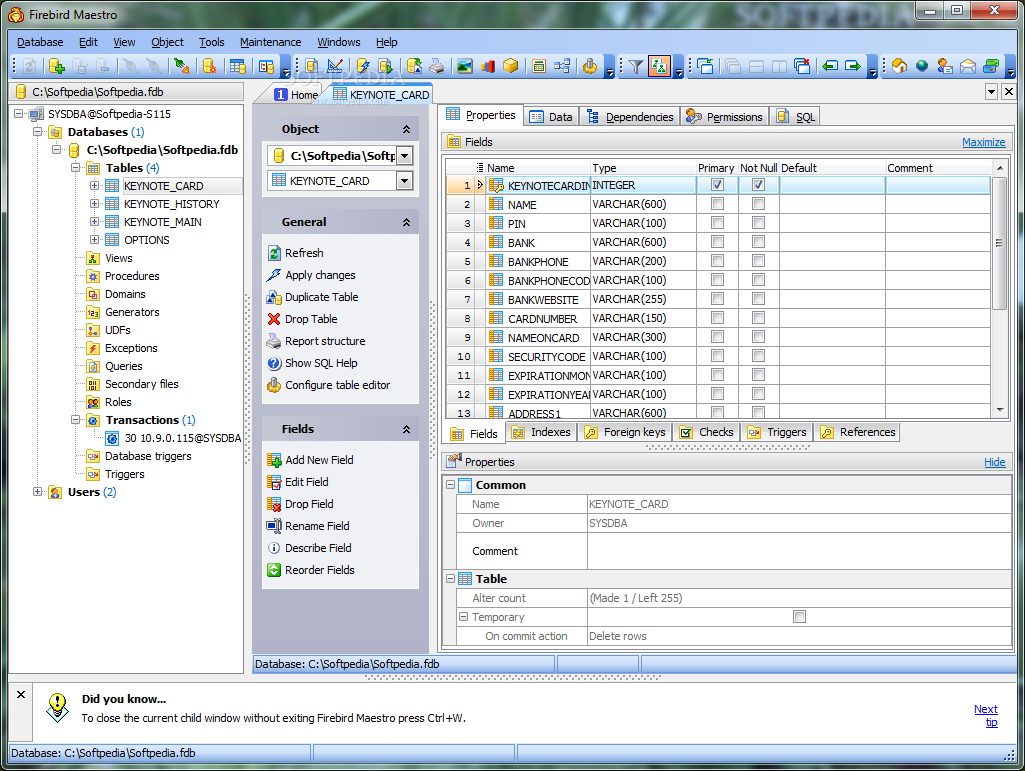Check Not Null for the PIN field
The image size is (1025, 771).
point(758,223)
